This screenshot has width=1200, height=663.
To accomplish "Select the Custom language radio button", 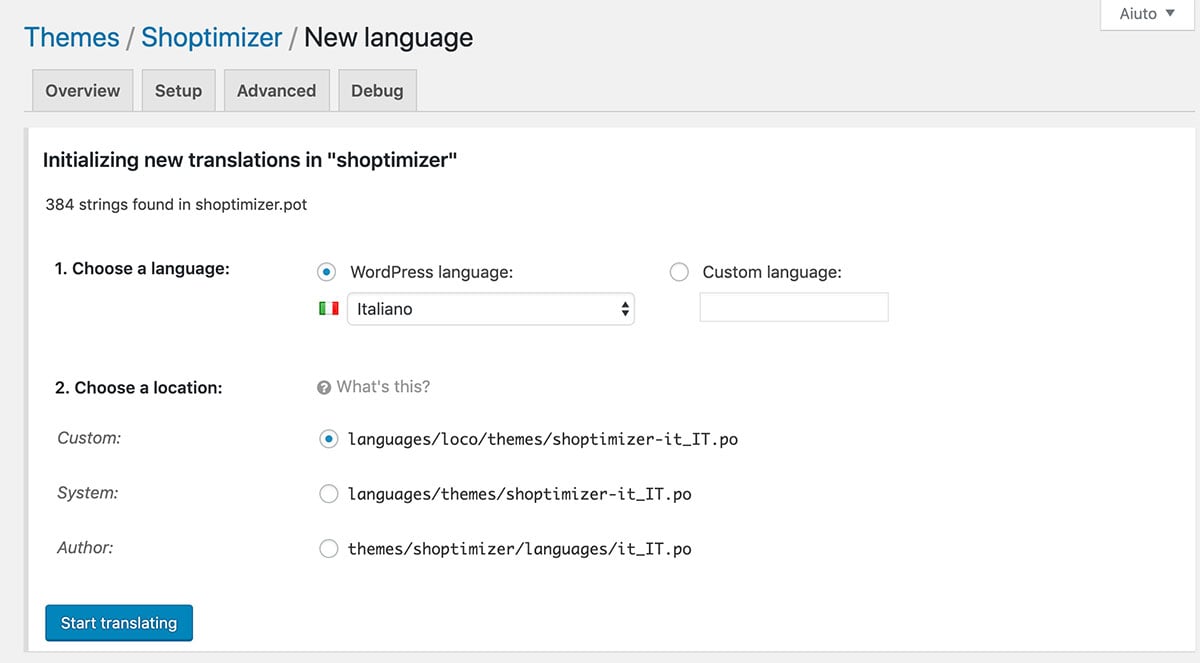I will (x=679, y=272).
